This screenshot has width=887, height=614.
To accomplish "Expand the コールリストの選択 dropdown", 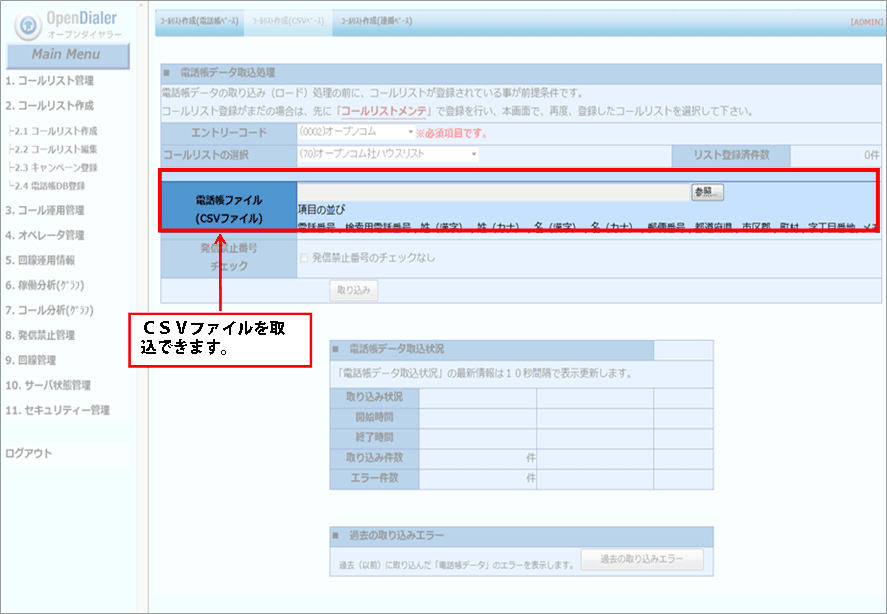I will 388,154.
